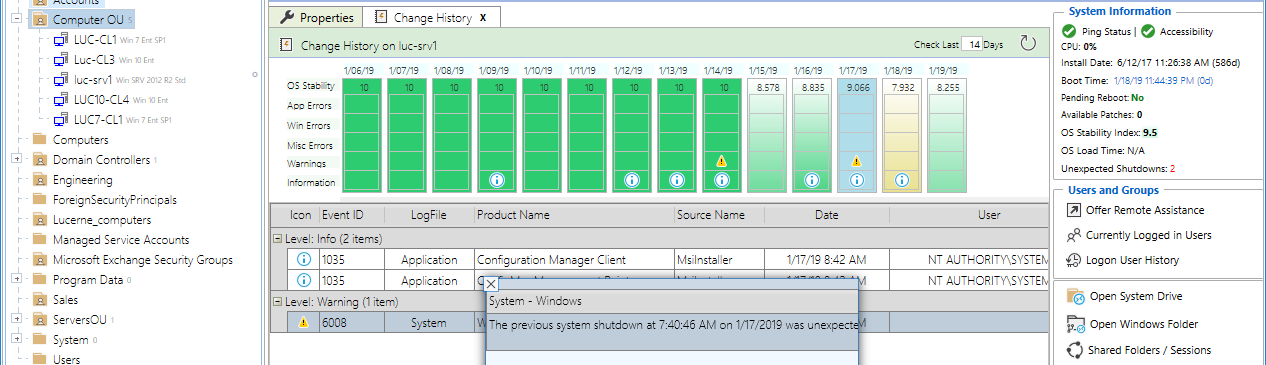Select the event 6008 System row
The width and height of the screenshot is (1266, 365).
(x=659, y=323)
